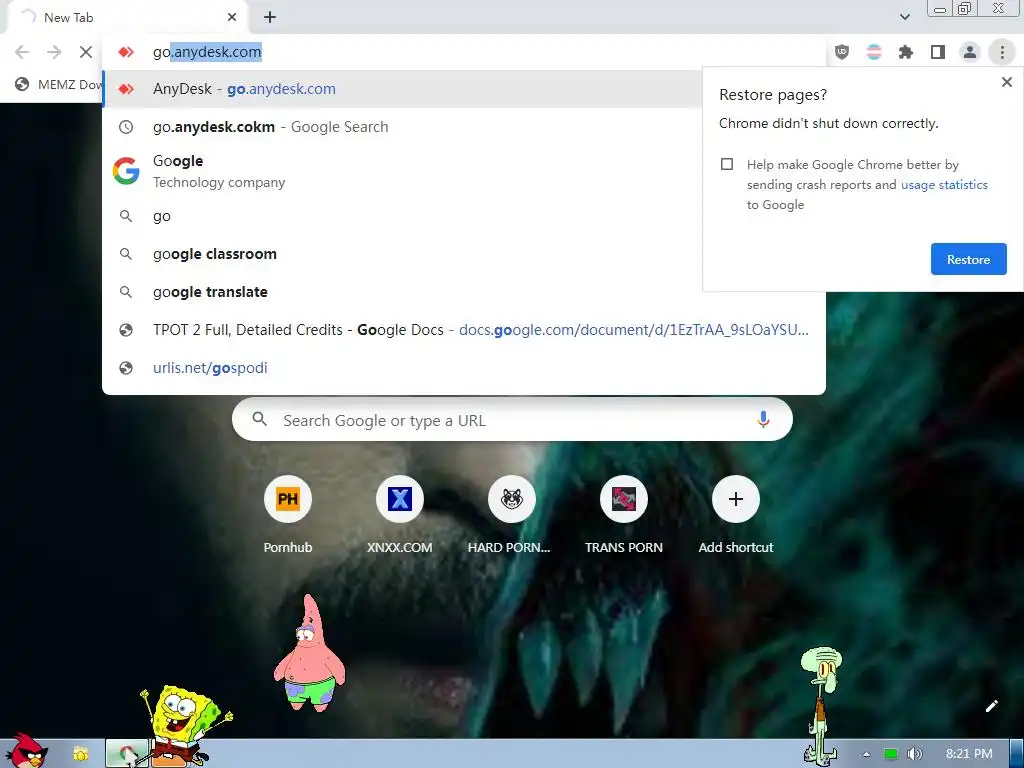Screen dimensions: 1024x768
Task: Open a new tab with plus button
Action: pyautogui.click(x=270, y=17)
